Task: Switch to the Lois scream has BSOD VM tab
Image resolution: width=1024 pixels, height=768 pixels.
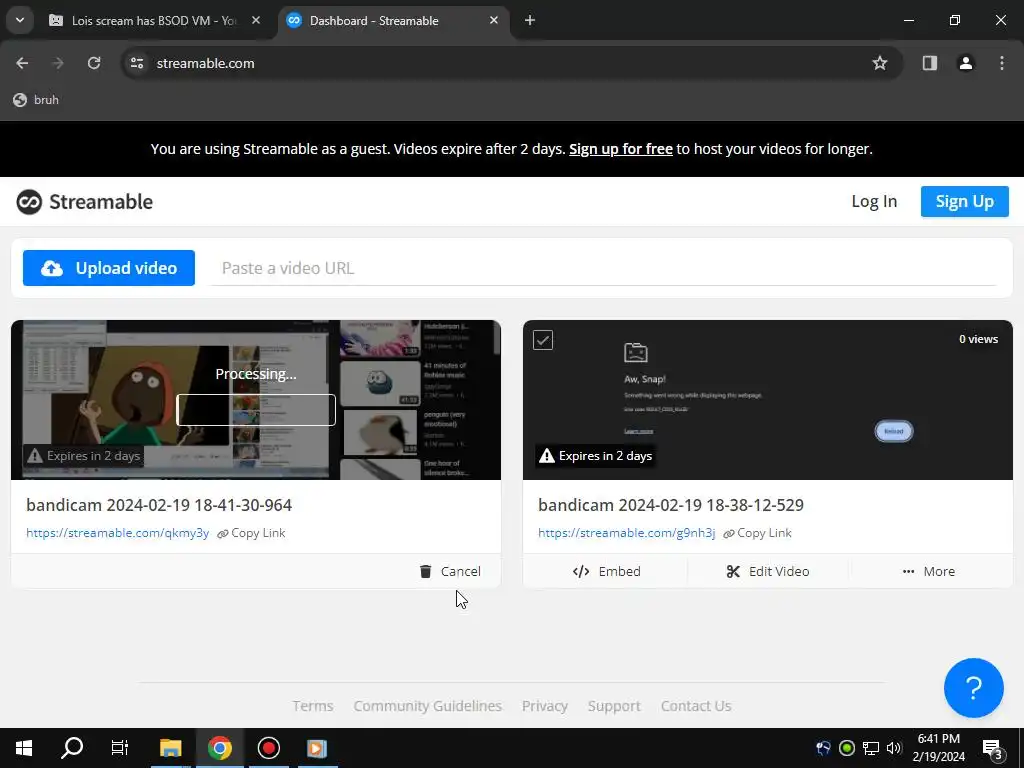Action: pos(154,21)
